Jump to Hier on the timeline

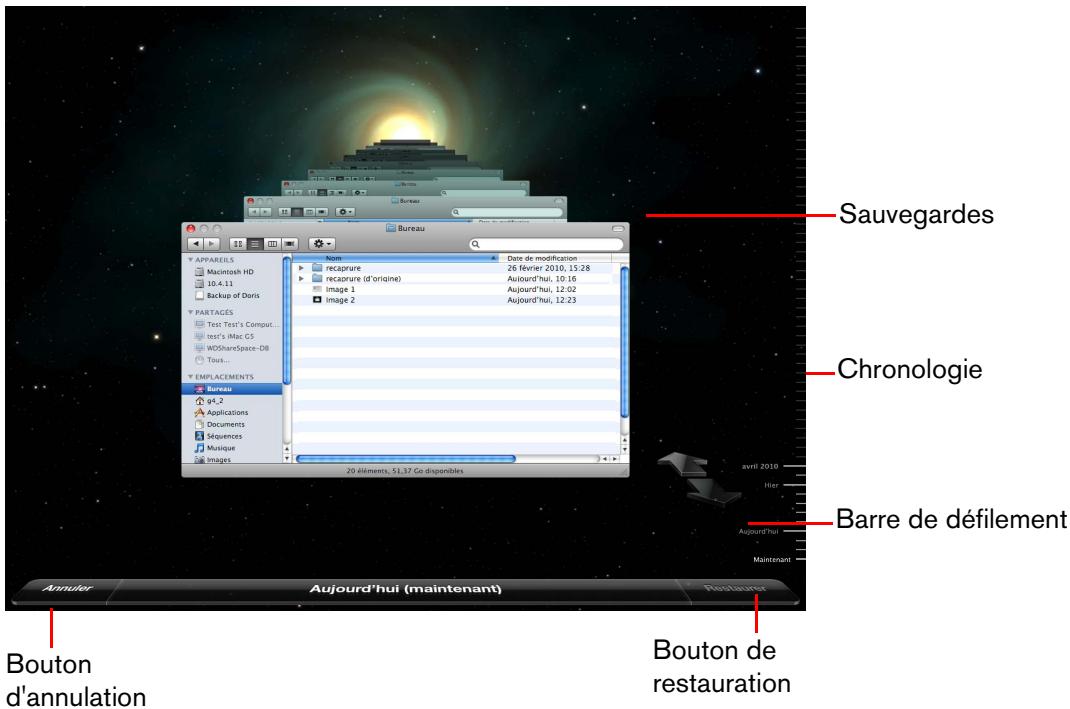[771, 485]
